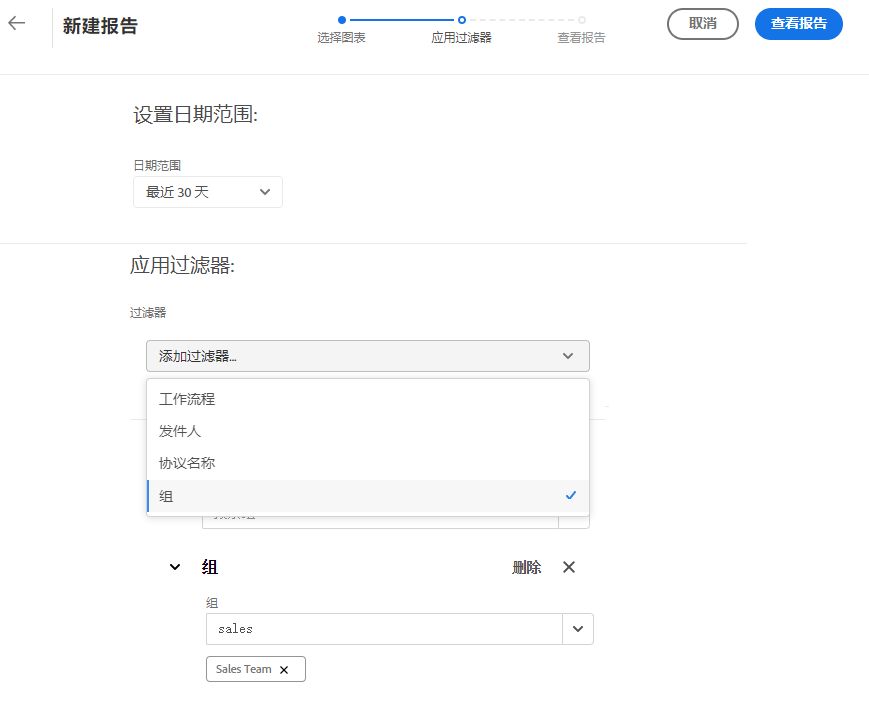Go back using the left arrow icon
The width and height of the screenshot is (869, 721).
click(x=17, y=23)
